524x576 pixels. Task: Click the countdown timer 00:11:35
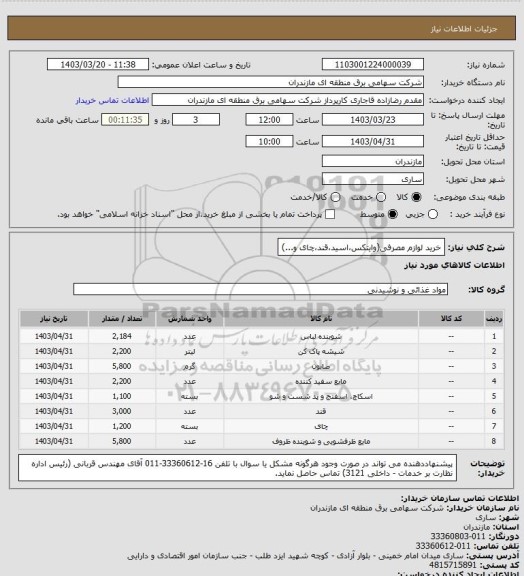tap(125, 120)
